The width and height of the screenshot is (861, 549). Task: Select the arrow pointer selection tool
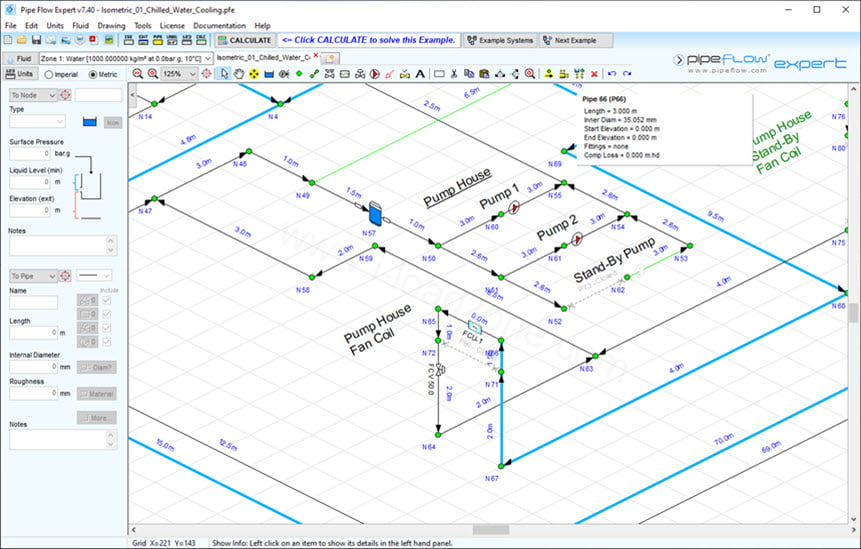point(224,74)
